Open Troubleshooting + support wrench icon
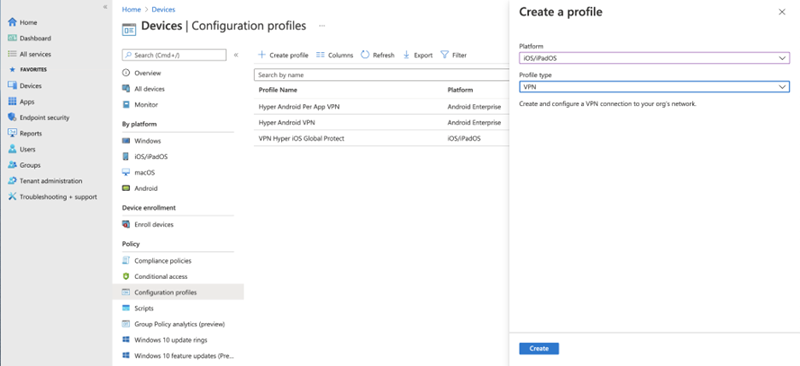800x366 pixels. click(x=13, y=197)
